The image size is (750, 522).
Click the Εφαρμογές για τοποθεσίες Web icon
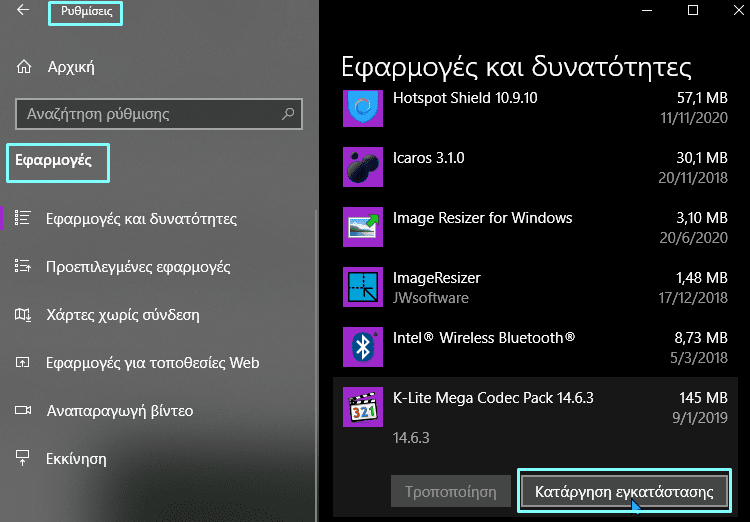tap(22, 362)
